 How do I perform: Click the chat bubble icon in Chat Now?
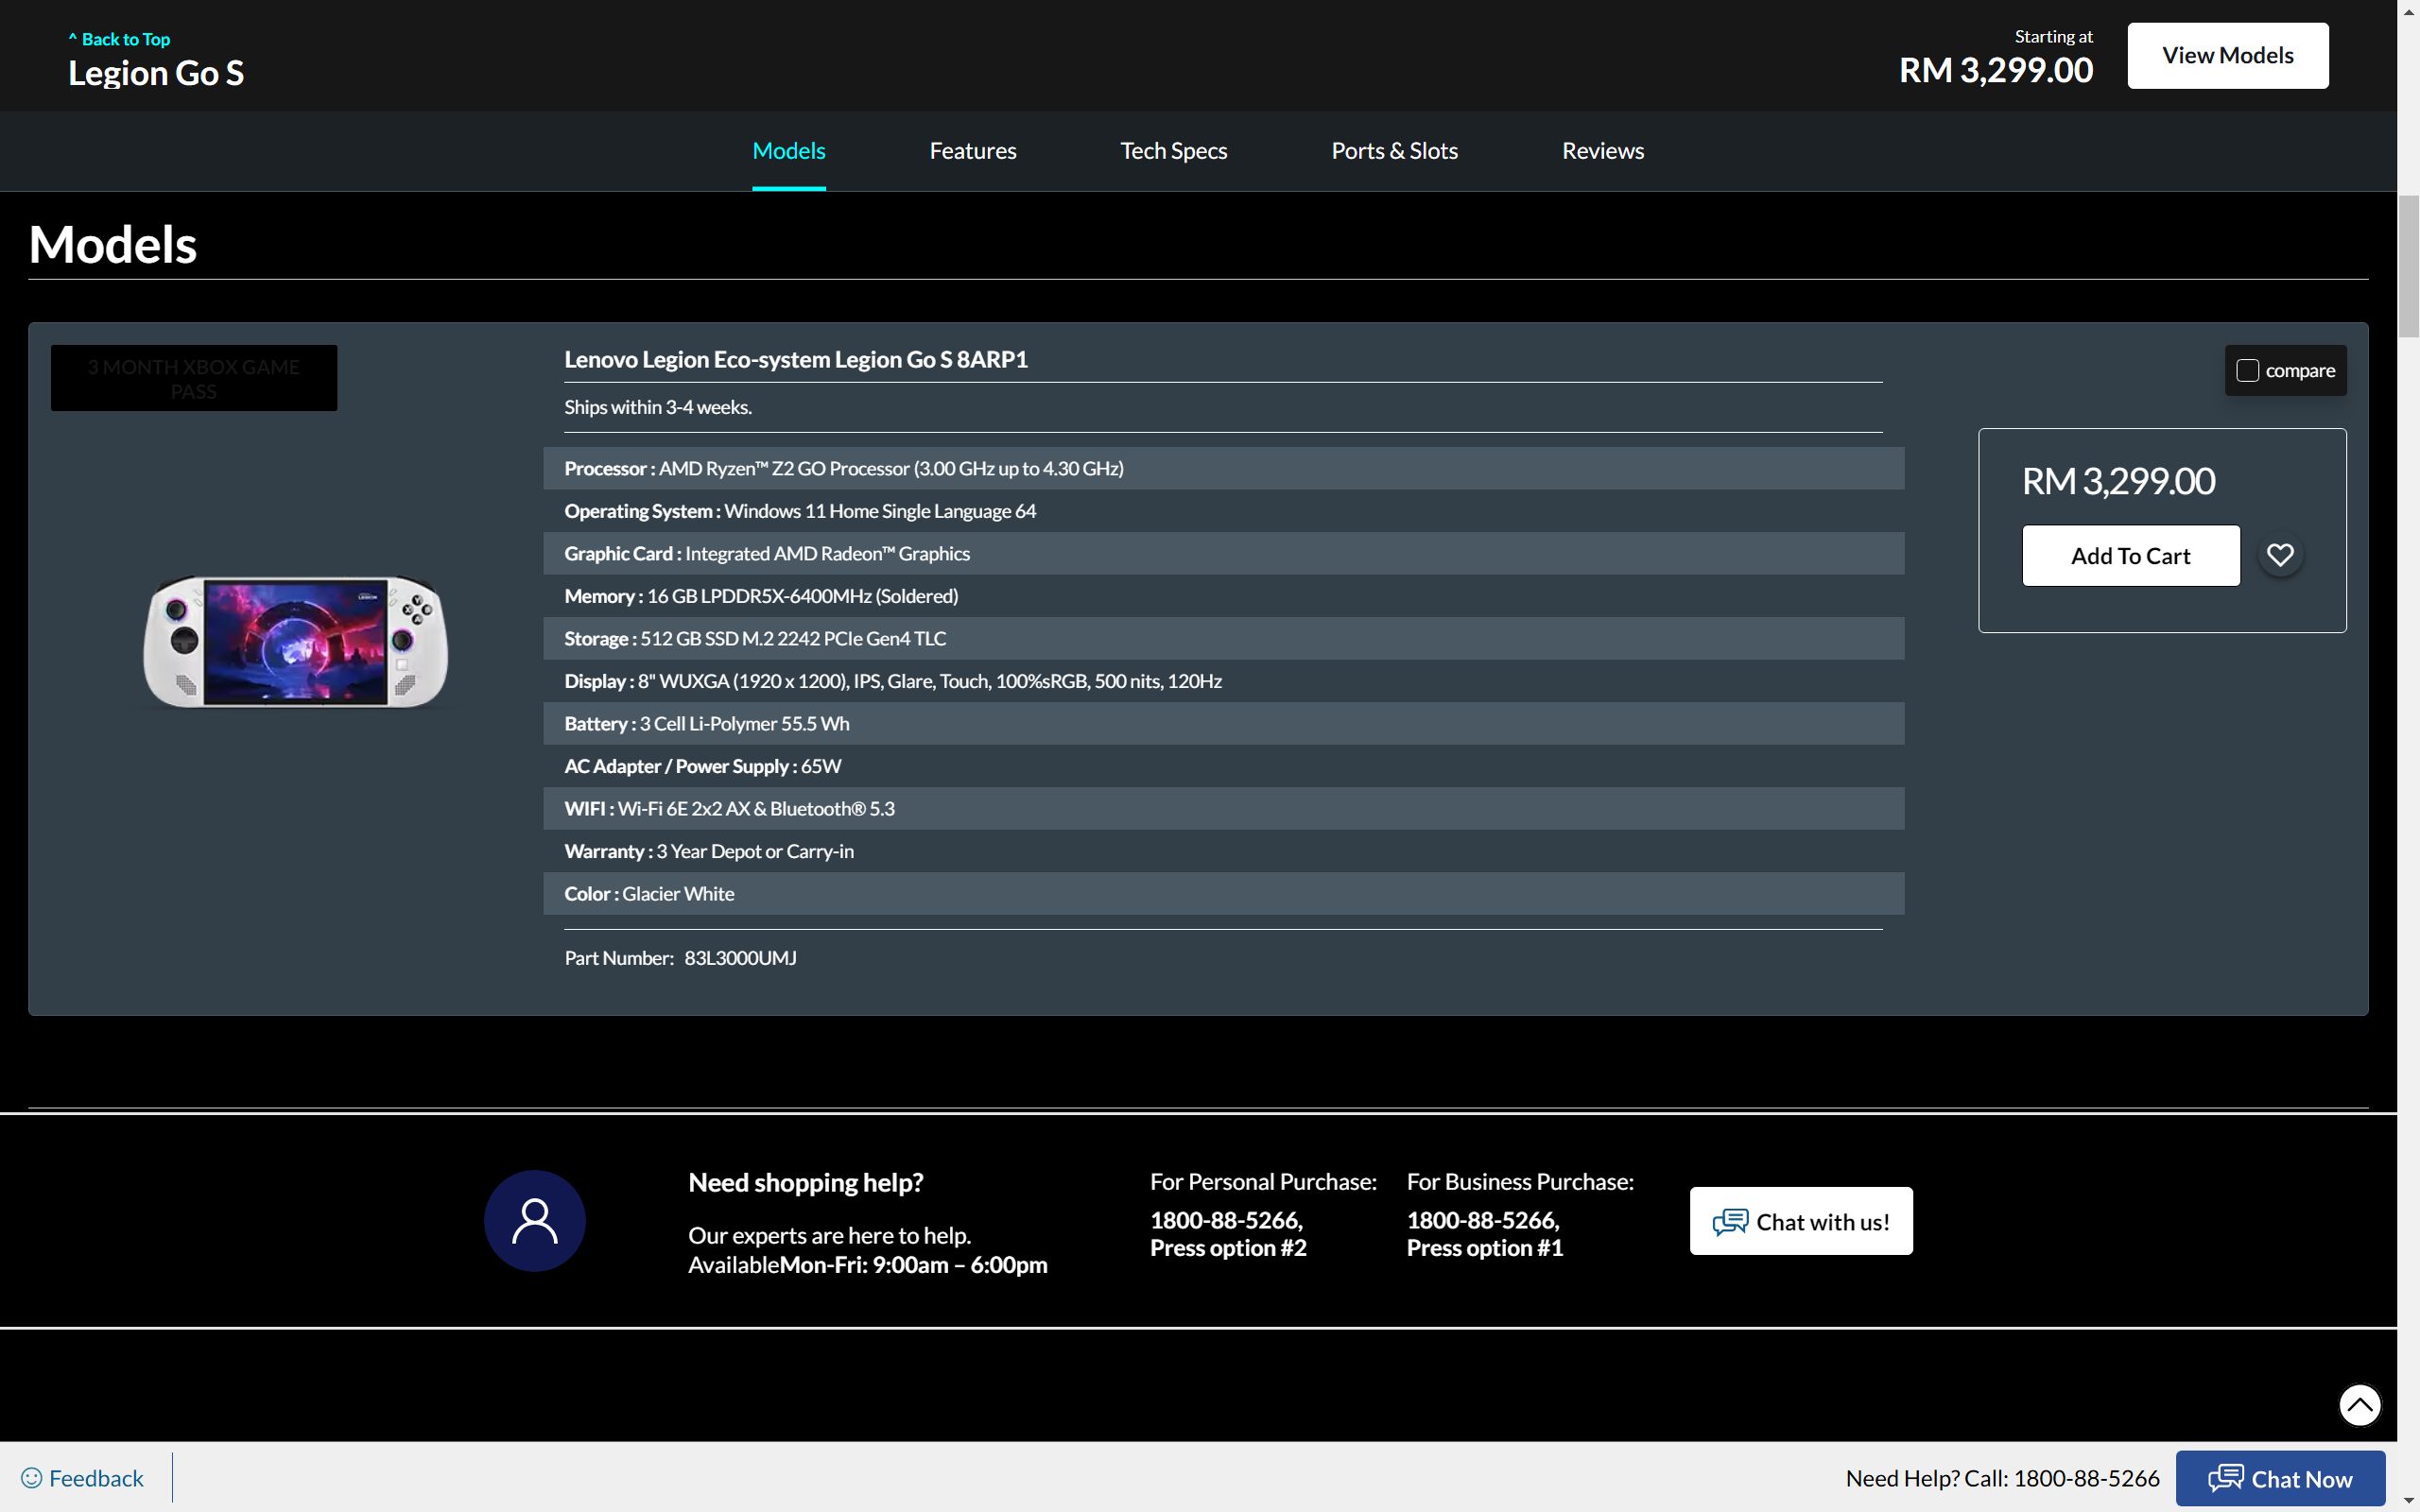(x=2225, y=1478)
